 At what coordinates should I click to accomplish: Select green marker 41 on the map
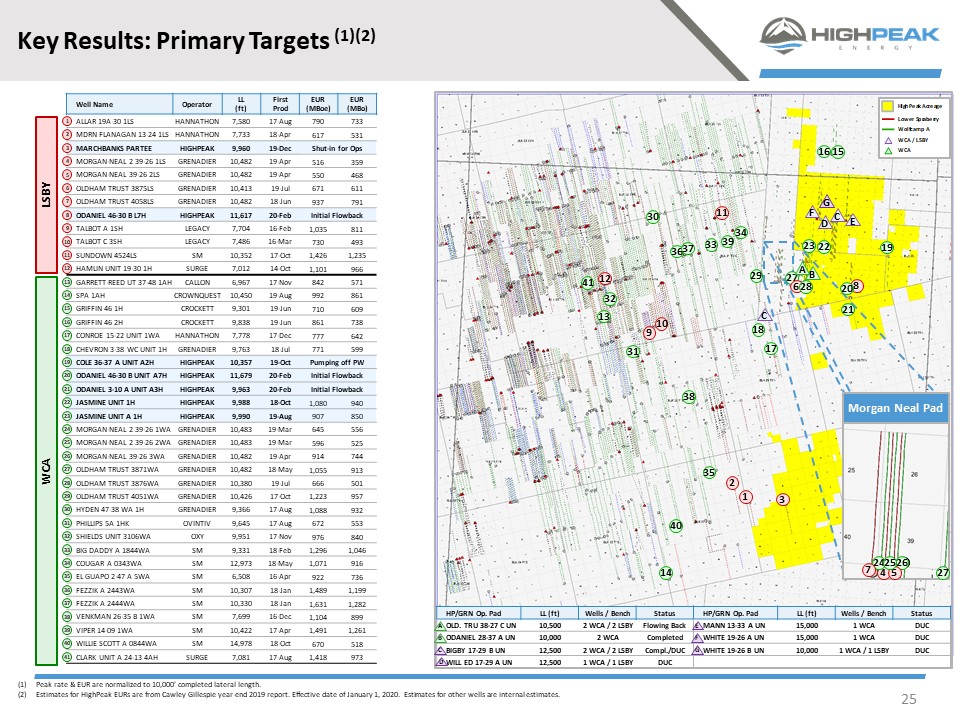click(588, 282)
